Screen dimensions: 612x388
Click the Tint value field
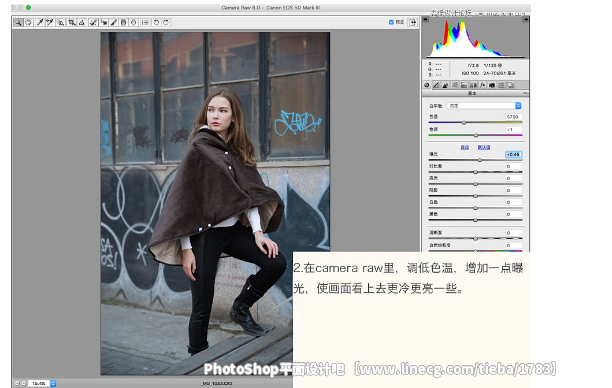coord(513,129)
